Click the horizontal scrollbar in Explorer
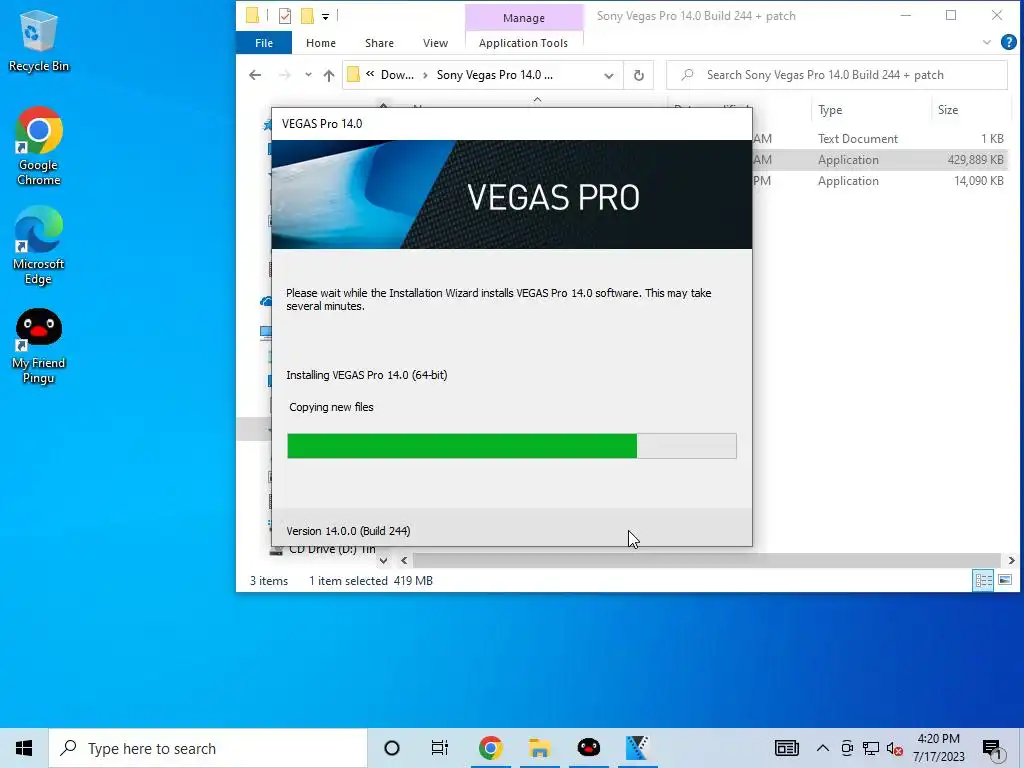Image resolution: width=1024 pixels, height=768 pixels. click(707, 560)
